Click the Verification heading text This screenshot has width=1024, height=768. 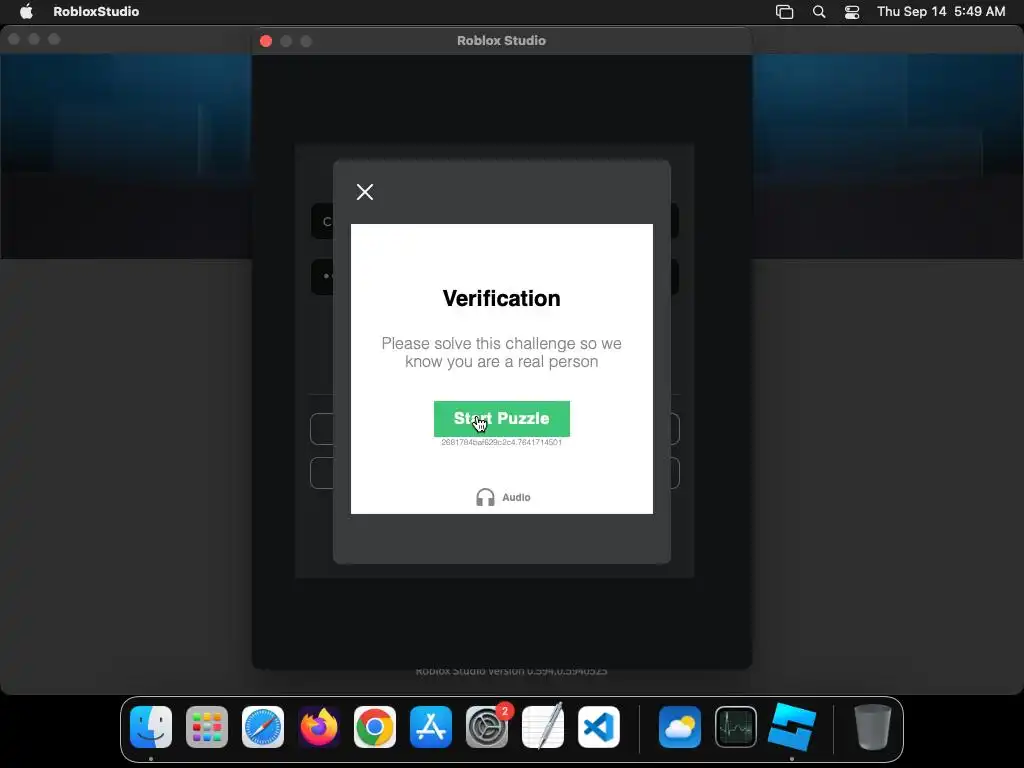[502, 298]
